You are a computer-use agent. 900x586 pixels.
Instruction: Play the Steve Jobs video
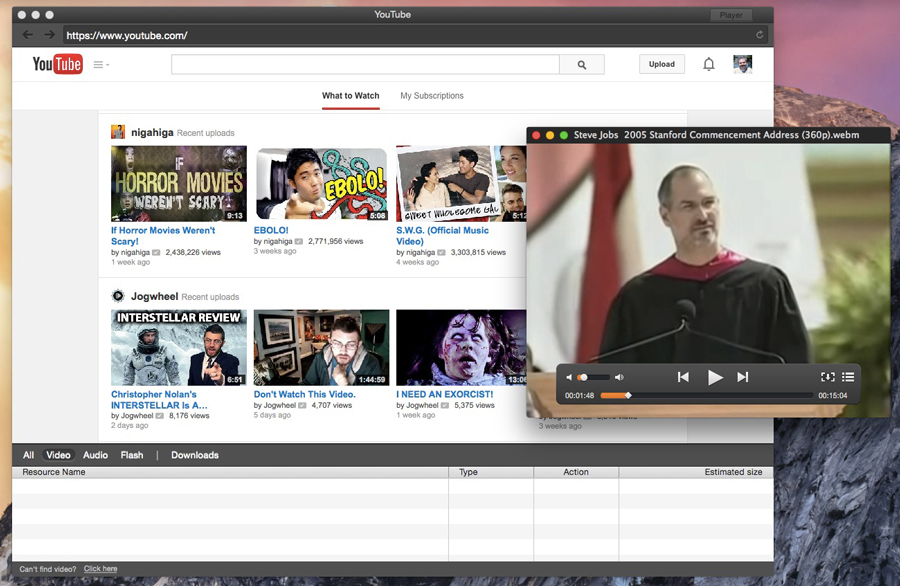(715, 378)
